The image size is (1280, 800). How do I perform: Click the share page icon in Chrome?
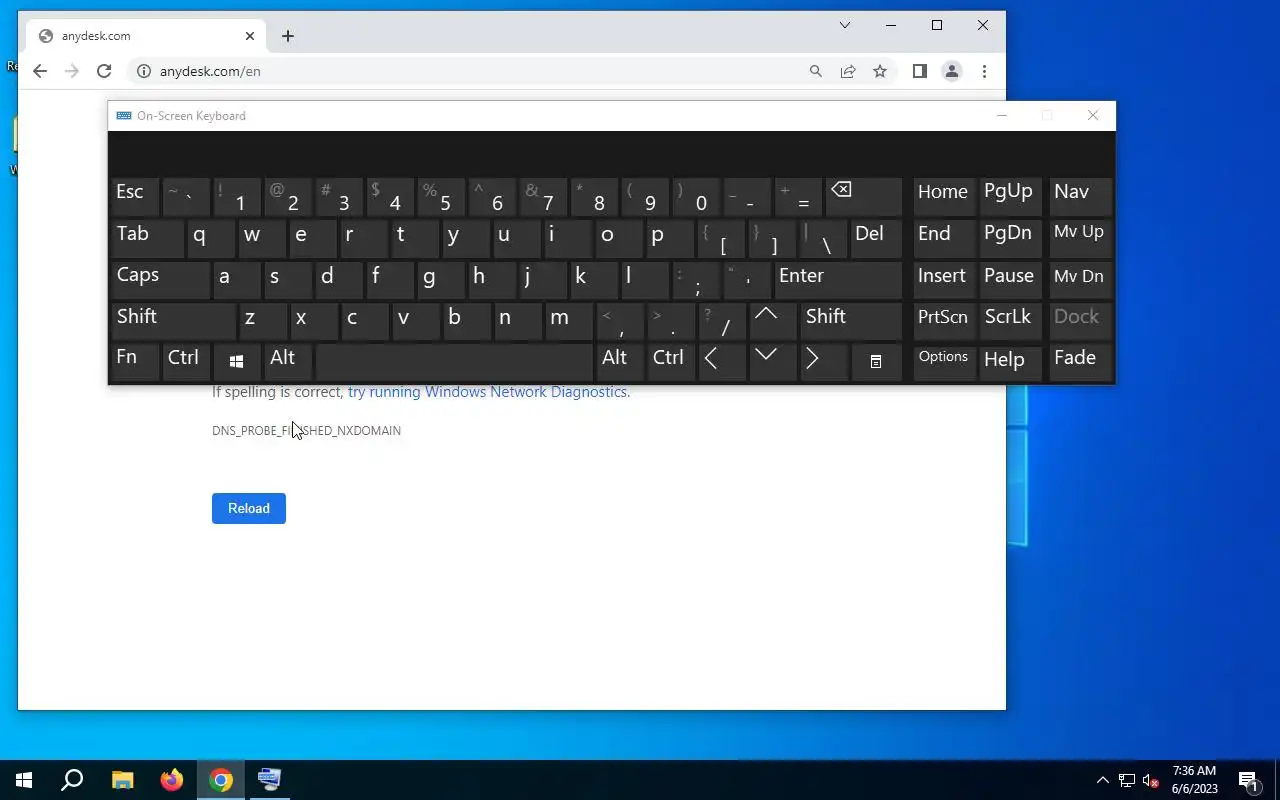click(x=848, y=71)
